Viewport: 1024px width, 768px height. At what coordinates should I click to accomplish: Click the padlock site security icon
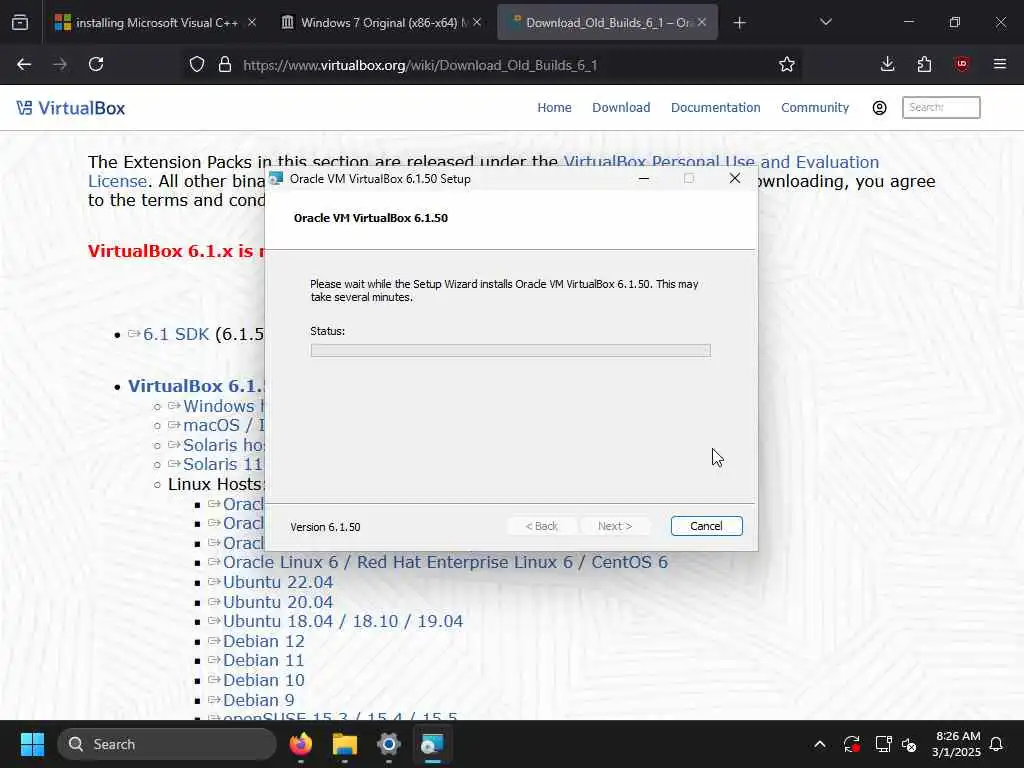point(225,65)
